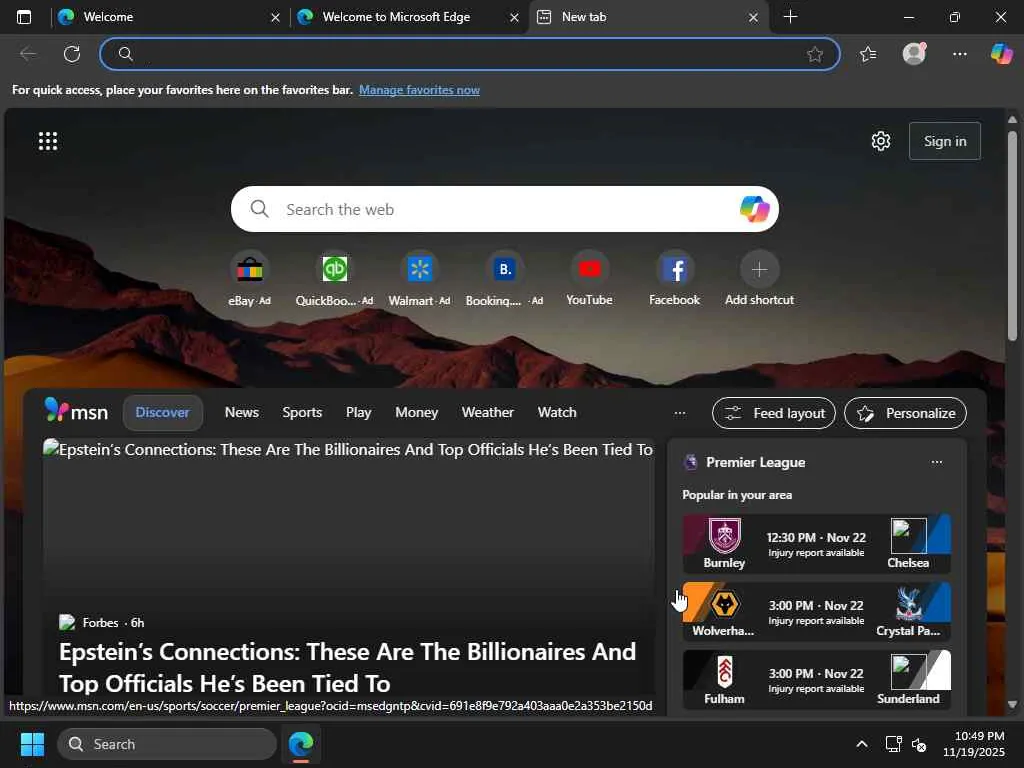Open Fulham vs Sunderland match
Viewport: 1024px width, 768px height.
pyautogui.click(x=816, y=680)
